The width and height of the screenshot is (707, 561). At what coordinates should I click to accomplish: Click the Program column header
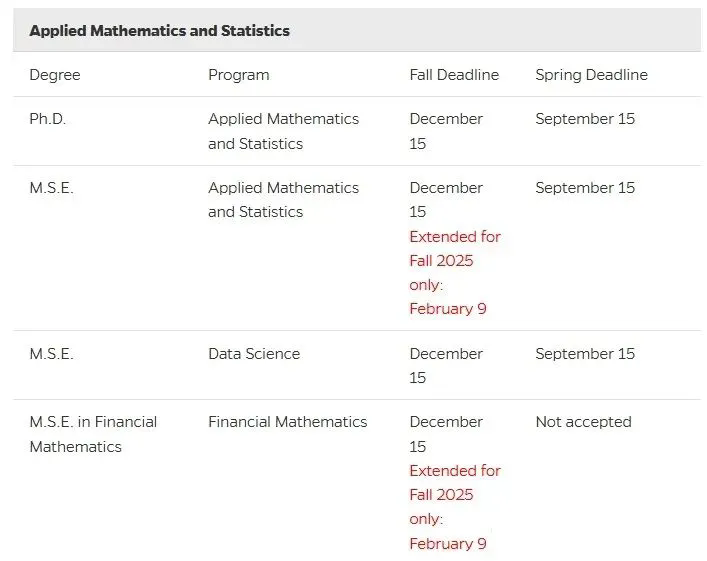pos(238,75)
